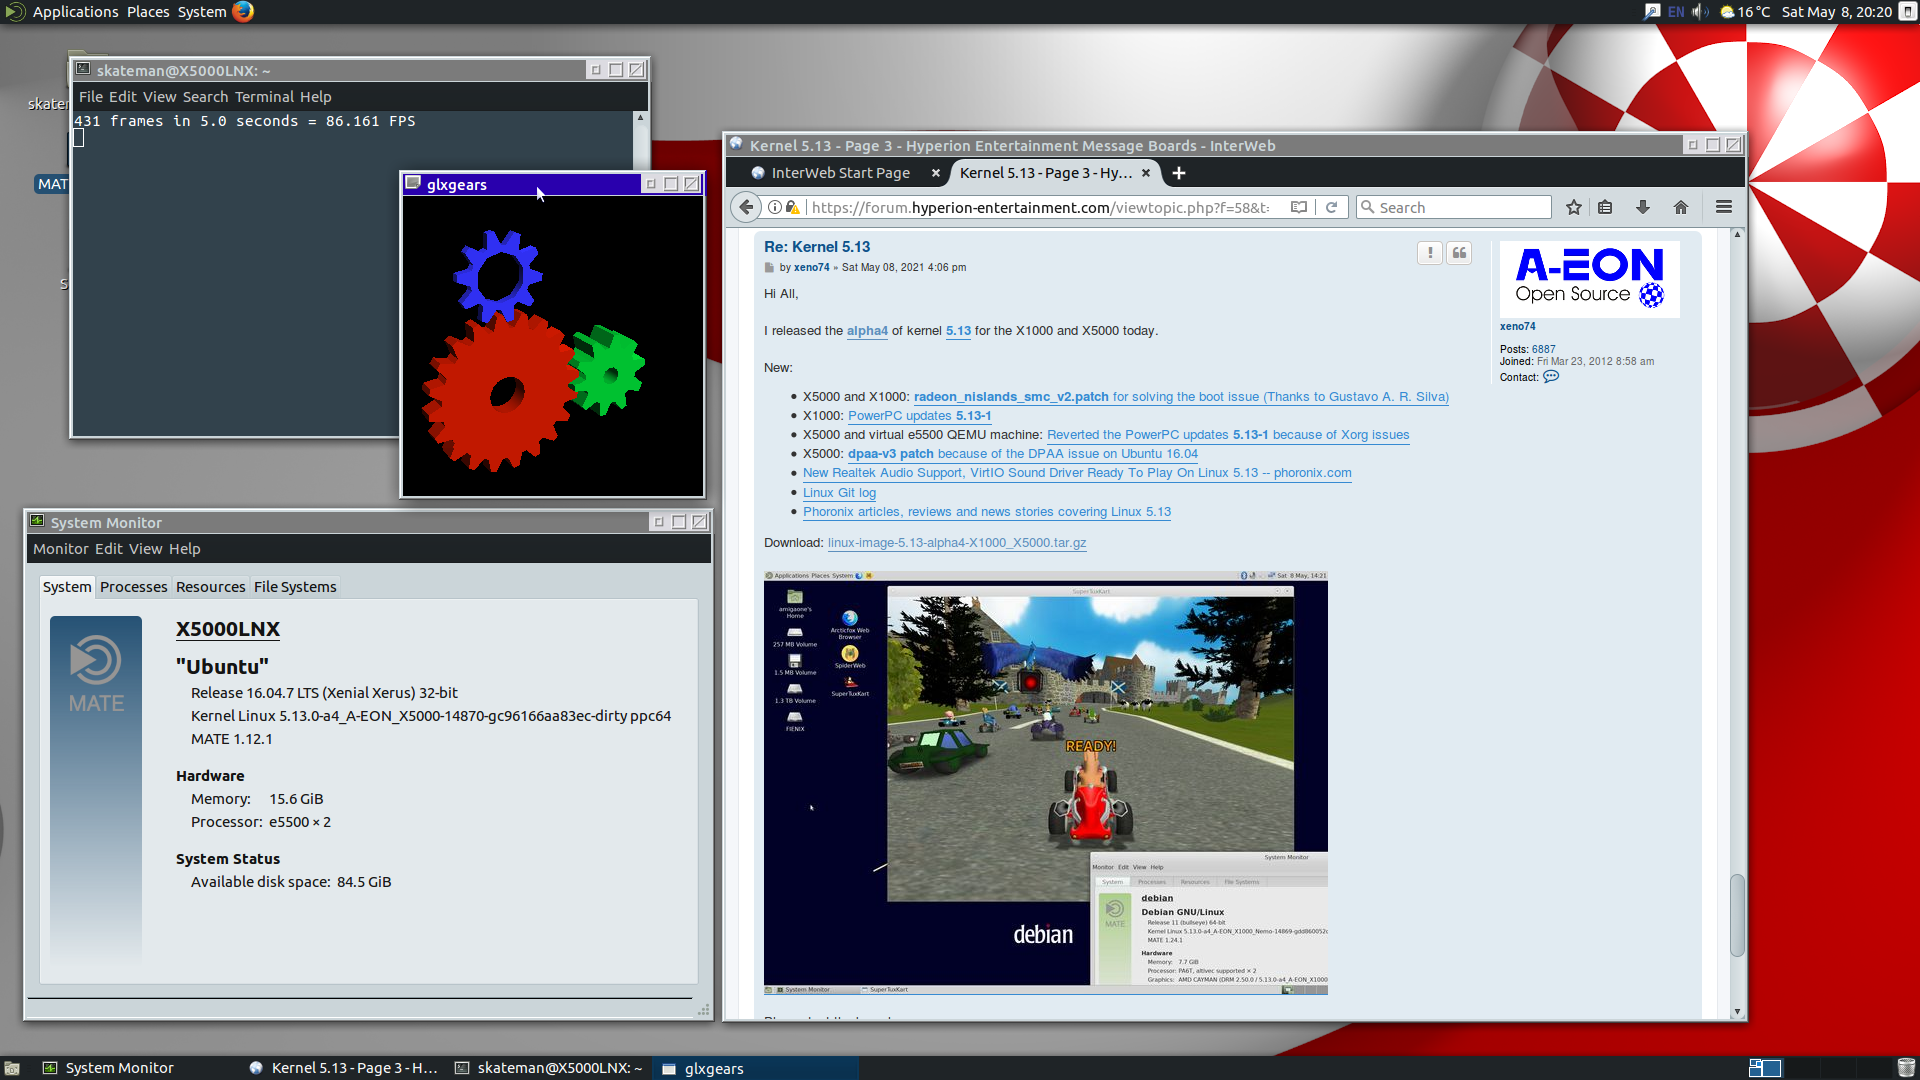Click the System Monitor title bar icon
Screen dimensions: 1920x1080
[x=37, y=521]
